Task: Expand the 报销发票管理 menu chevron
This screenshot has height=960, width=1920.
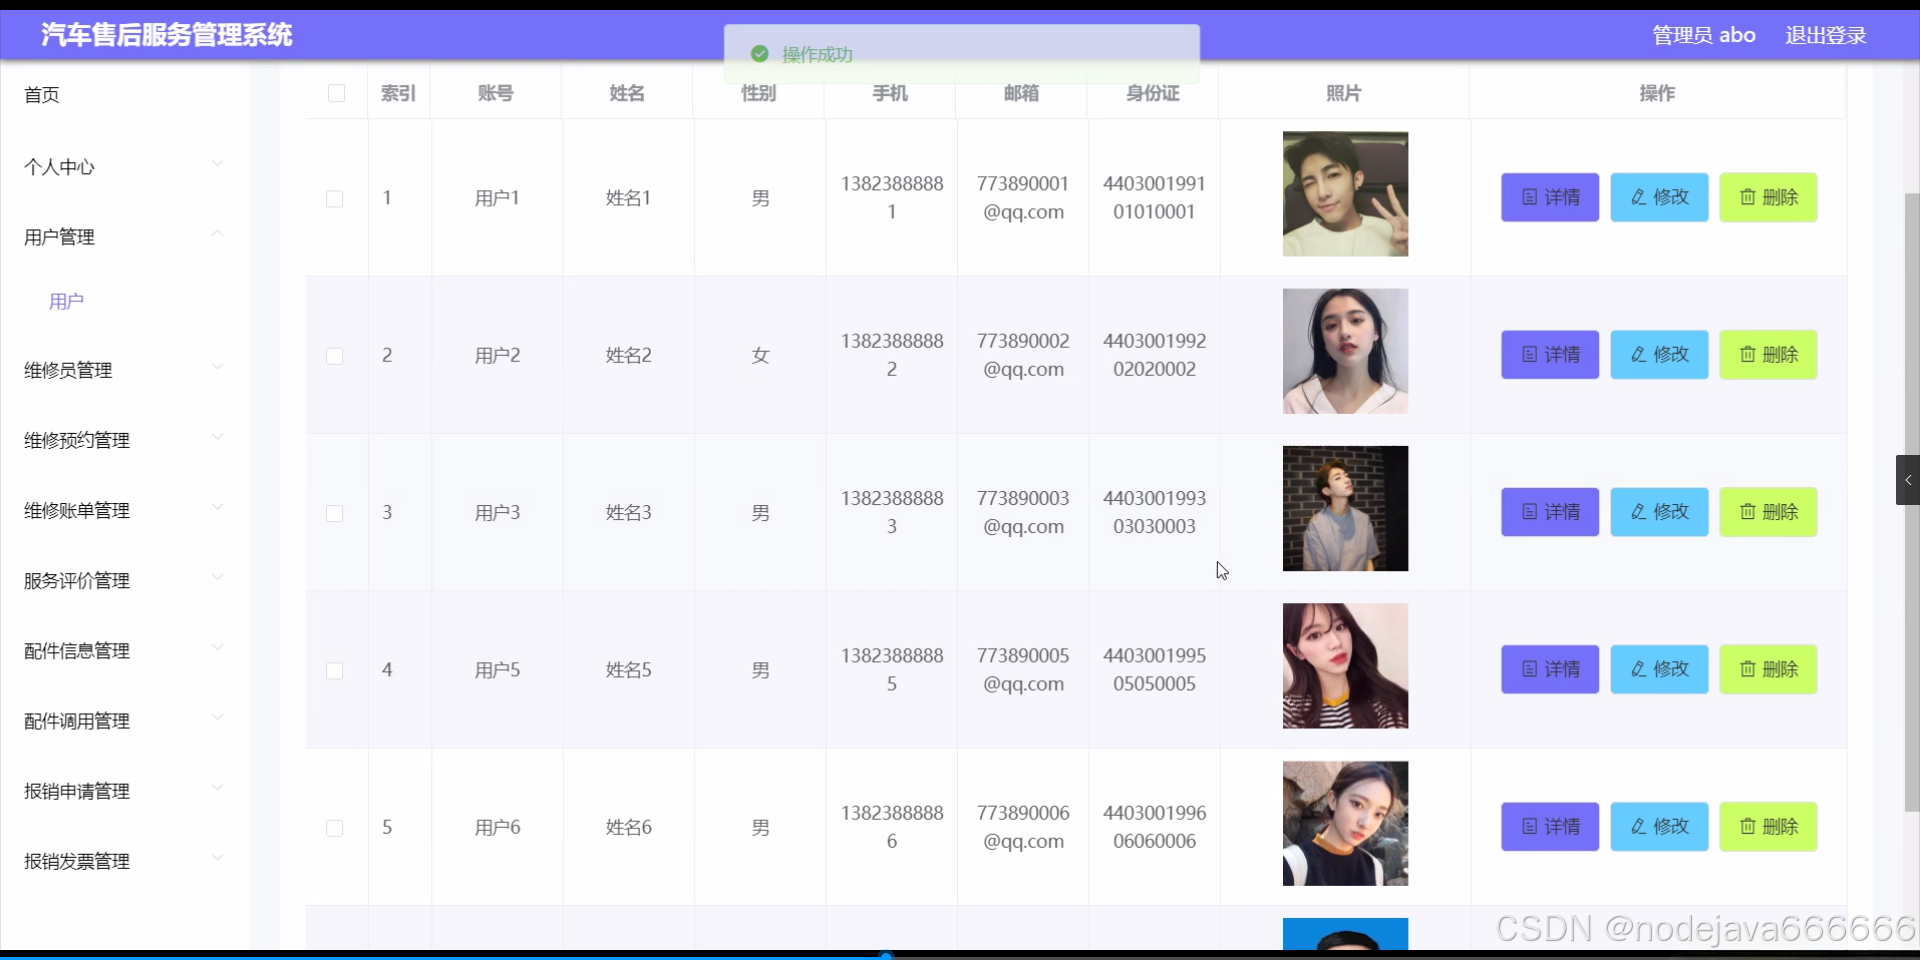Action: click(217, 858)
